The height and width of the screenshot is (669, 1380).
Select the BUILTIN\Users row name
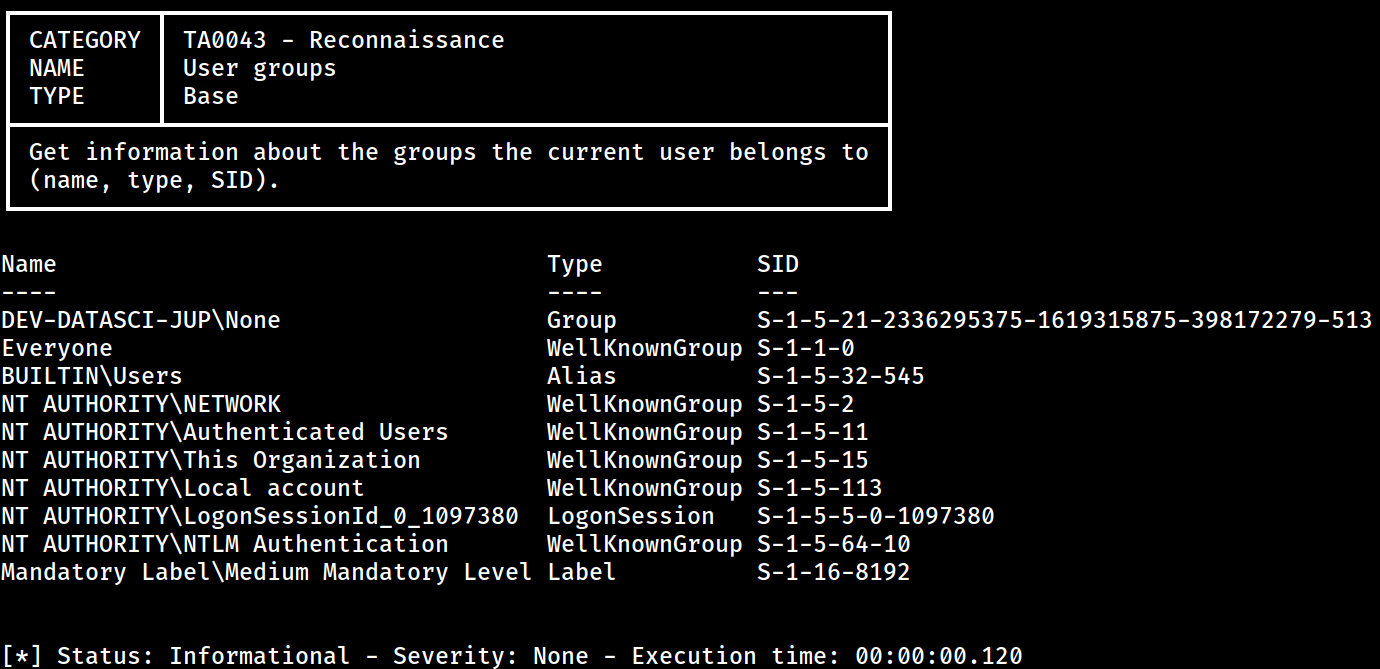[92, 376]
